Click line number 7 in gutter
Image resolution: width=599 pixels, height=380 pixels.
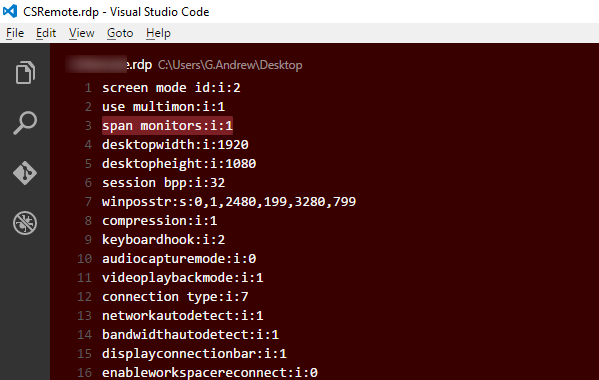pyautogui.click(x=88, y=202)
